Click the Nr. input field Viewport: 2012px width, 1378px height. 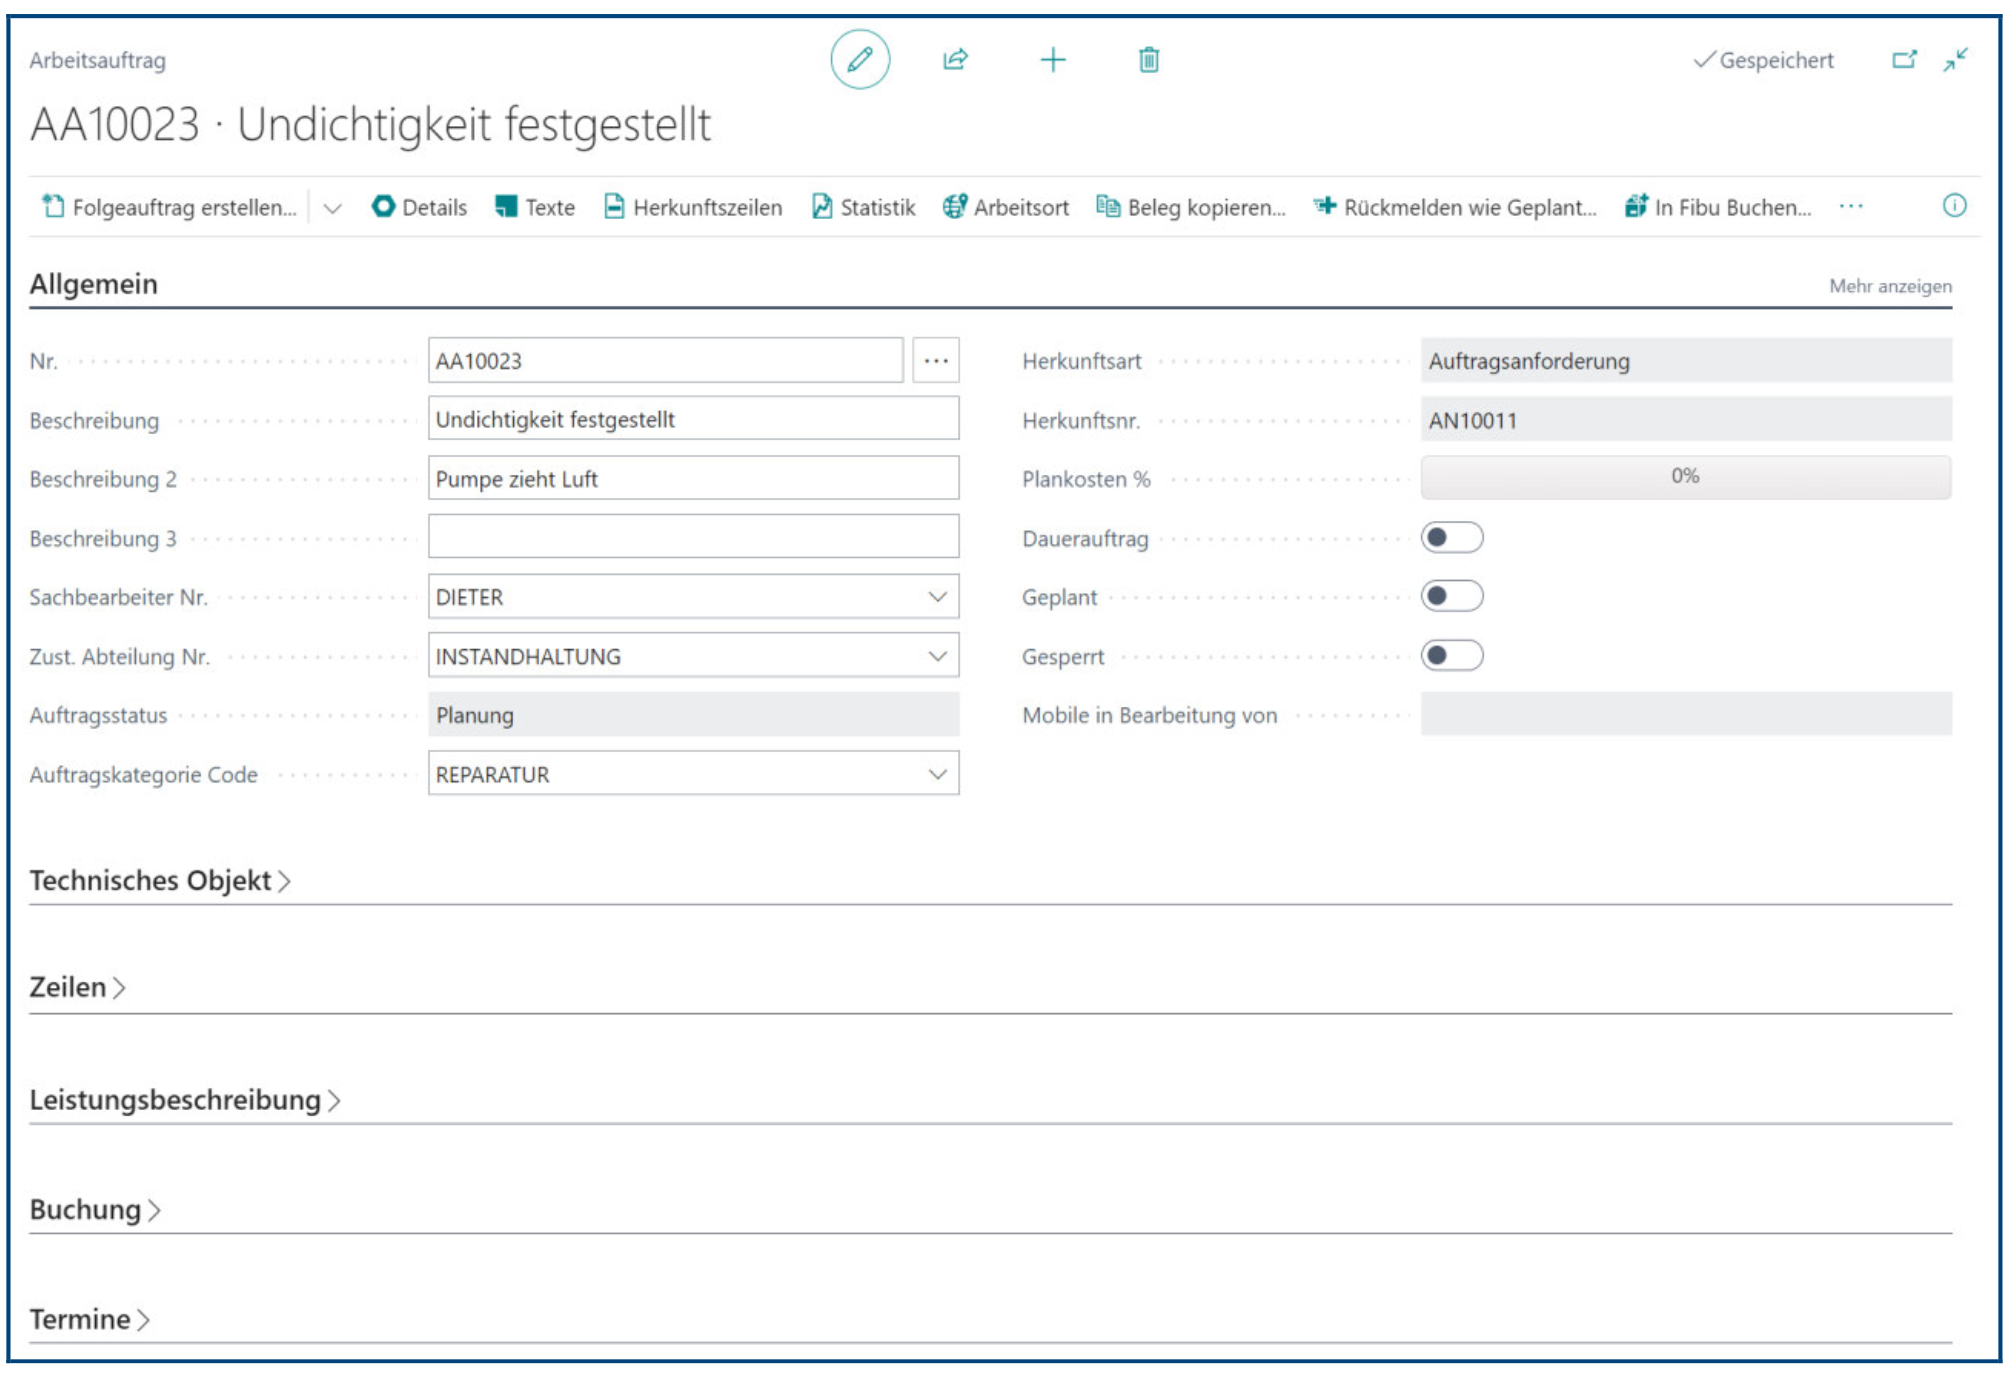click(665, 360)
